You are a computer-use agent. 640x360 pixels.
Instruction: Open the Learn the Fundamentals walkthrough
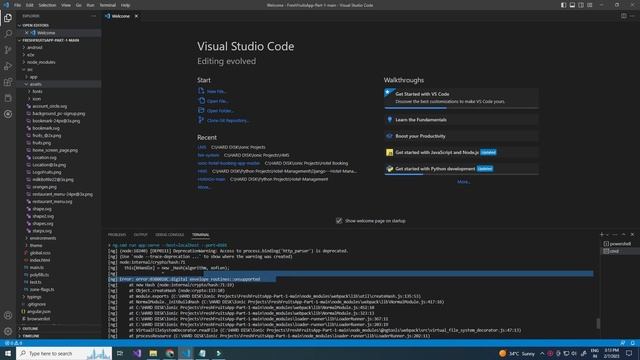click(x=462, y=120)
